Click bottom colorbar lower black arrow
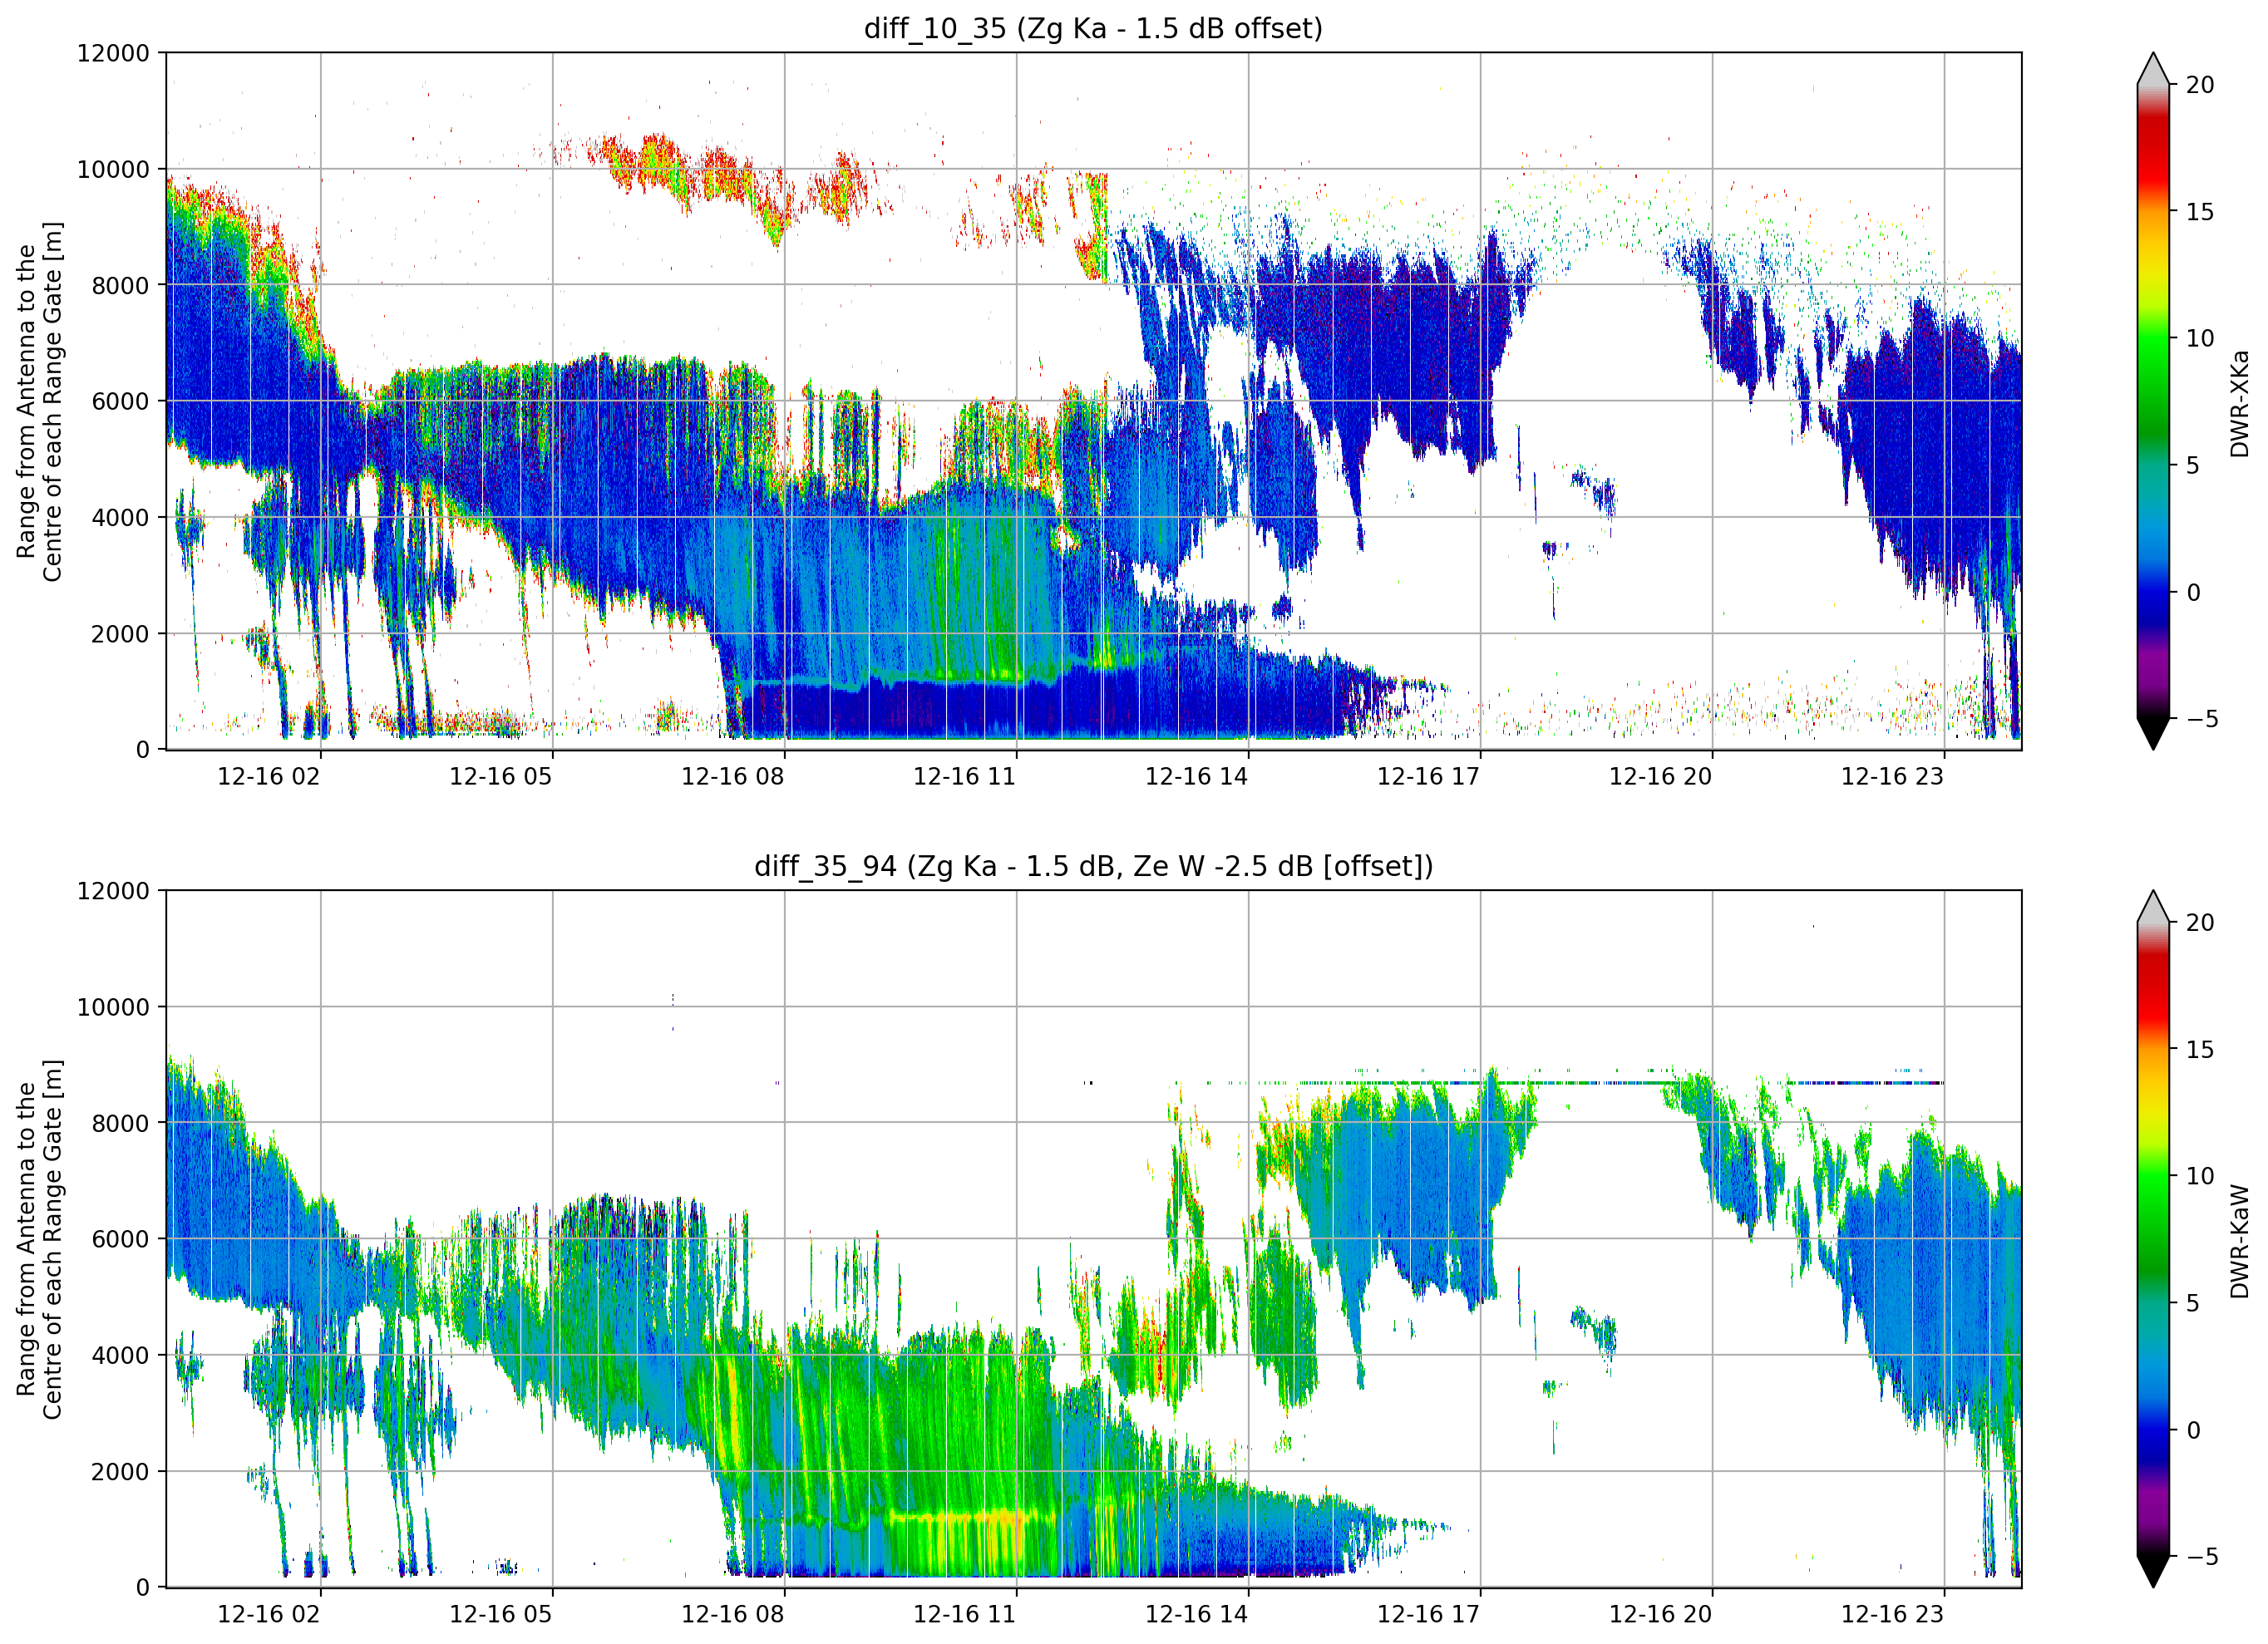The height and width of the screenshot is (1644, 2268). tap(2153, 1572)
